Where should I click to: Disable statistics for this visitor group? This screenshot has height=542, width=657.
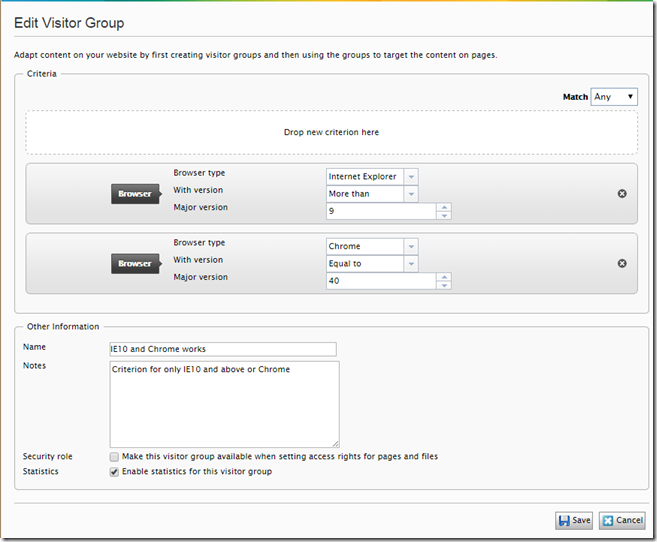114,472
